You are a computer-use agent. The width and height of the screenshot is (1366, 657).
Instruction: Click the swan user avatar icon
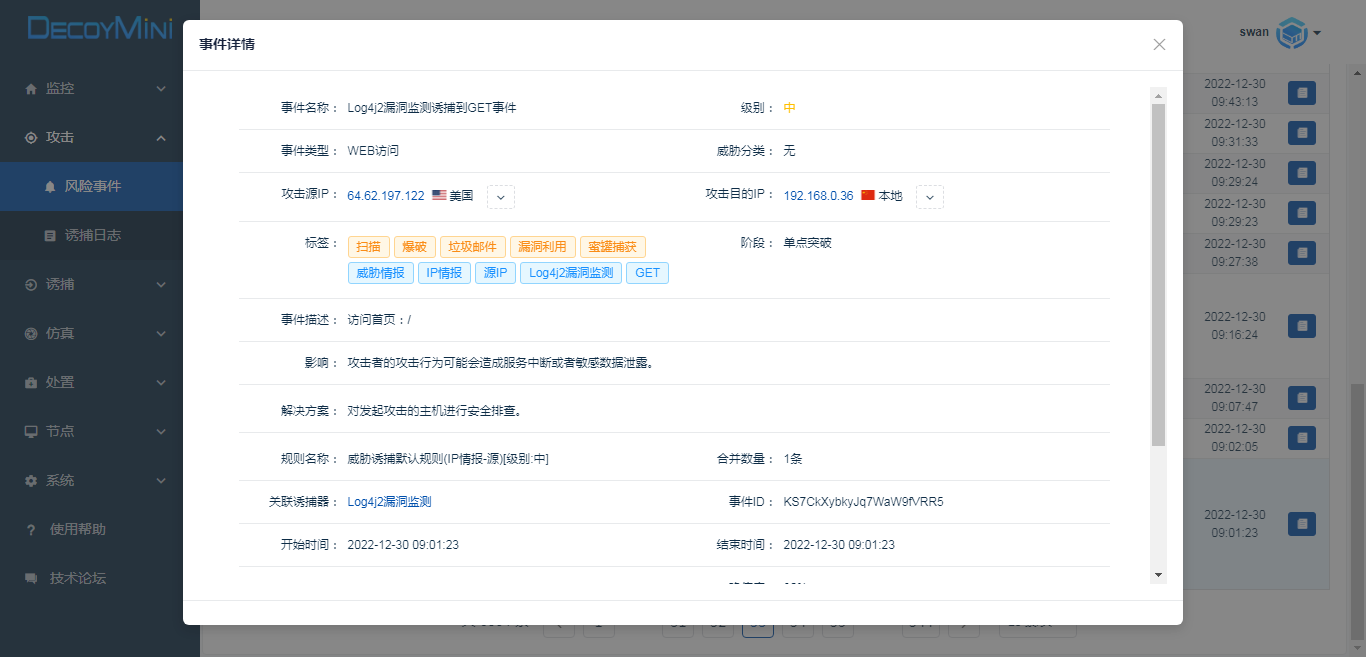click(1292, 33)
